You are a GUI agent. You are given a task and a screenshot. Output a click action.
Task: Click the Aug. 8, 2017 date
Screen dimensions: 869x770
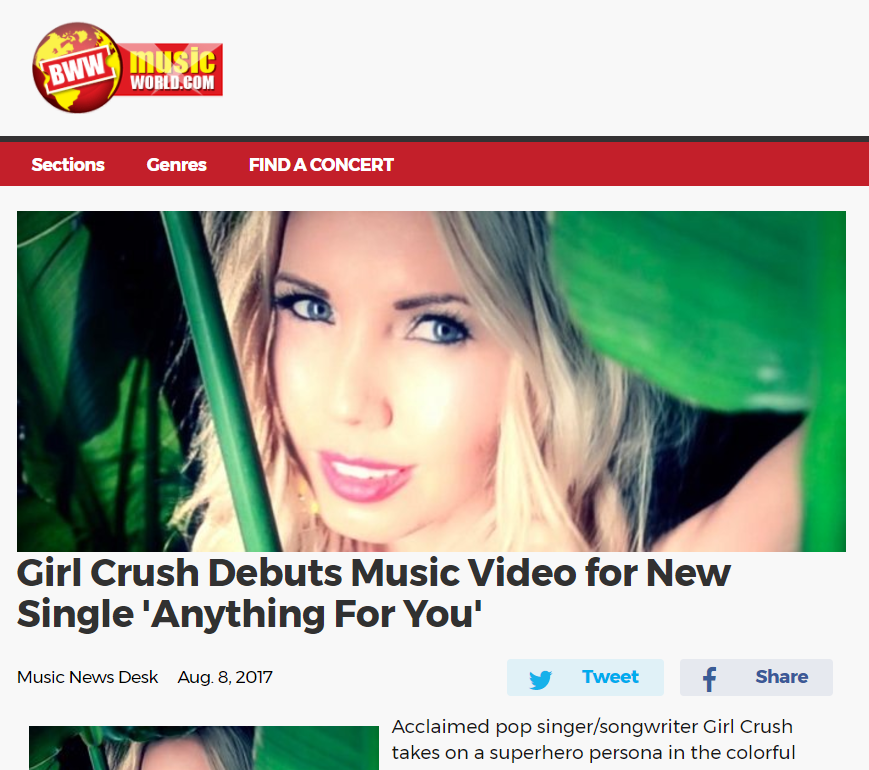coord(225,677)
